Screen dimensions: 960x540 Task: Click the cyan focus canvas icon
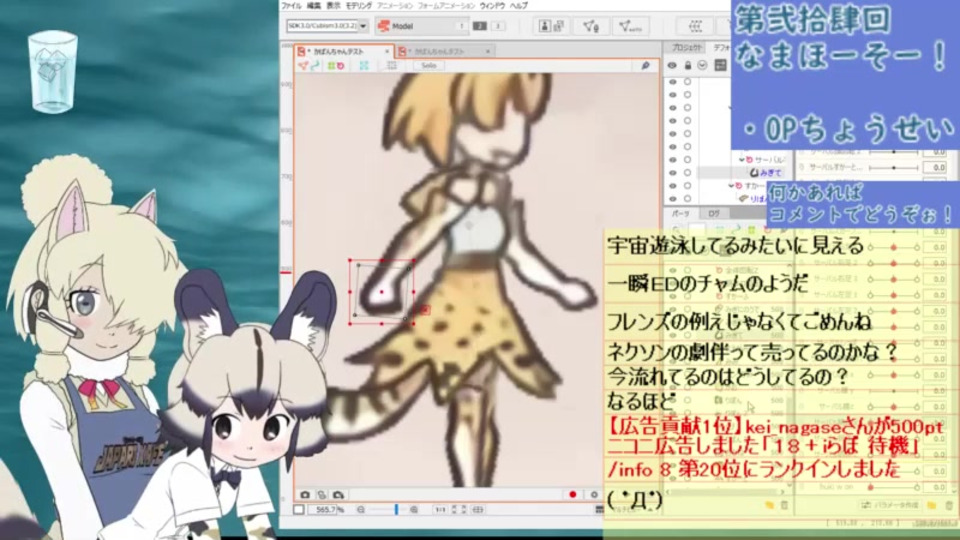click(364, 66)
